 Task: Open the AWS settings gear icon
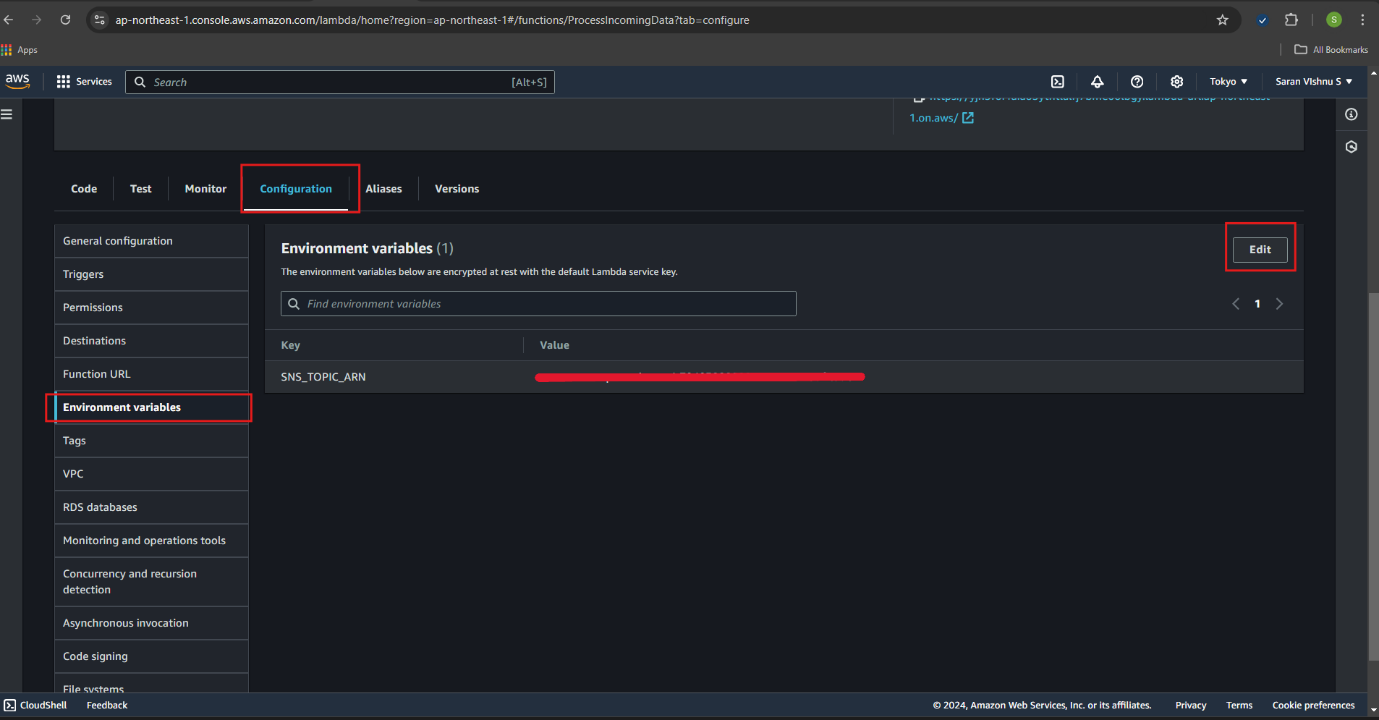[x=1177, y=82]
